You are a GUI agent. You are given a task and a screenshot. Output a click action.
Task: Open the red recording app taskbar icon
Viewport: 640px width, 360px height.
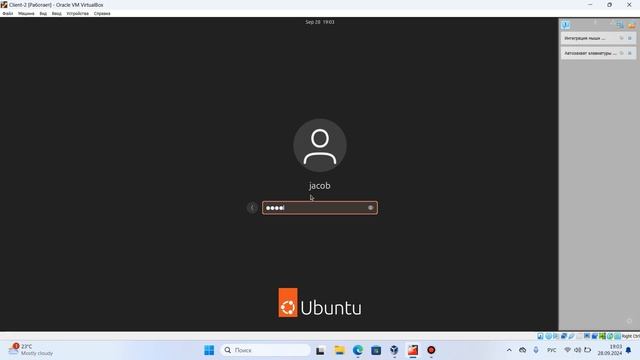point(431,350)
